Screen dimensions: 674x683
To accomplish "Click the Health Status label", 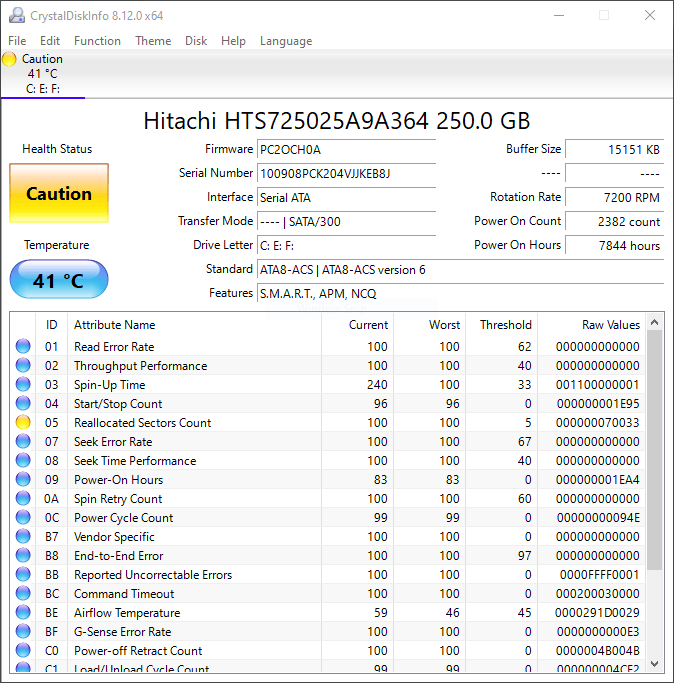I will click(57, 149).
